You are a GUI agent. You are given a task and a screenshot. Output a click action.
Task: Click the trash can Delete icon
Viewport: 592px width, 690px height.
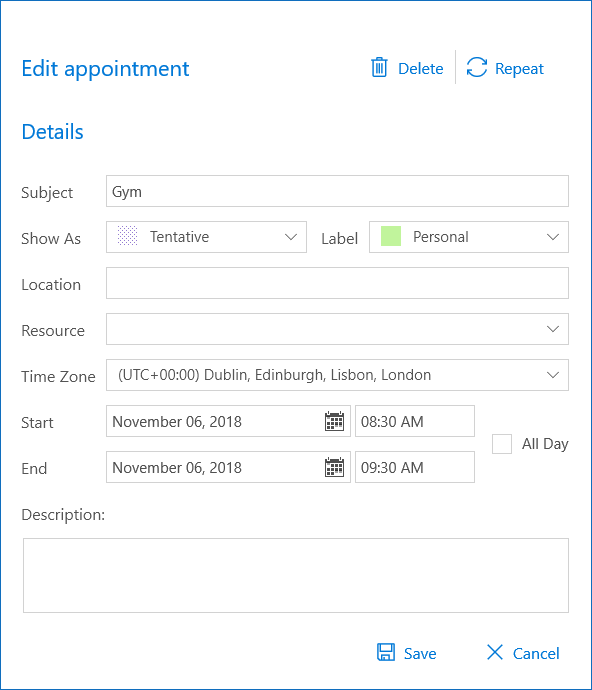point(379,67)
